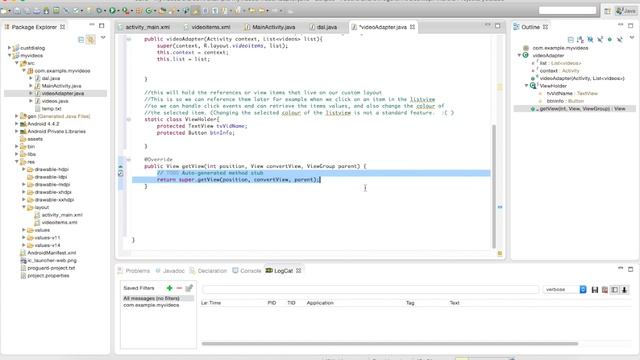The image size is (640, 360).
Task: Select getView method in Outline
Action: tap(582, 109)
